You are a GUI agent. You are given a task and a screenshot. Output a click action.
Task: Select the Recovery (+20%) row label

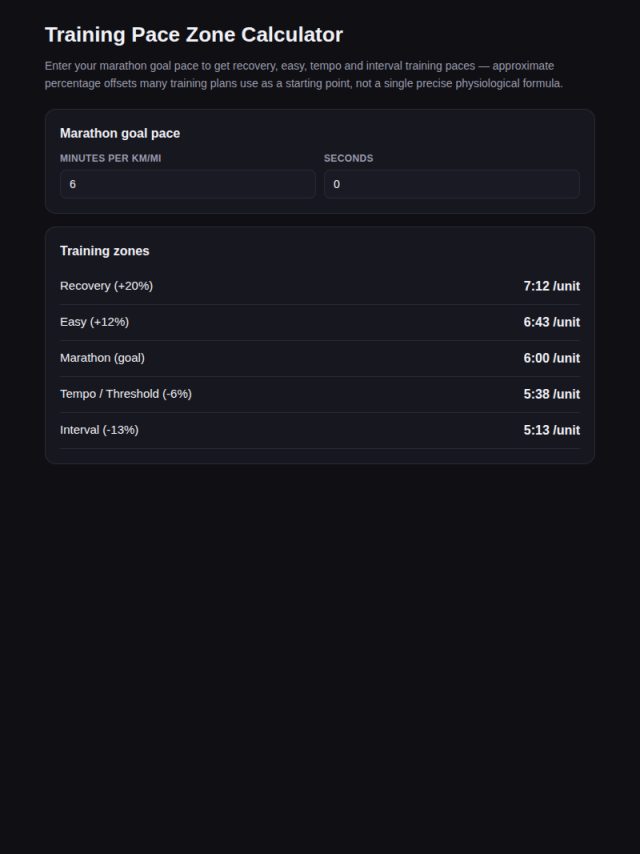coord(106,286)
